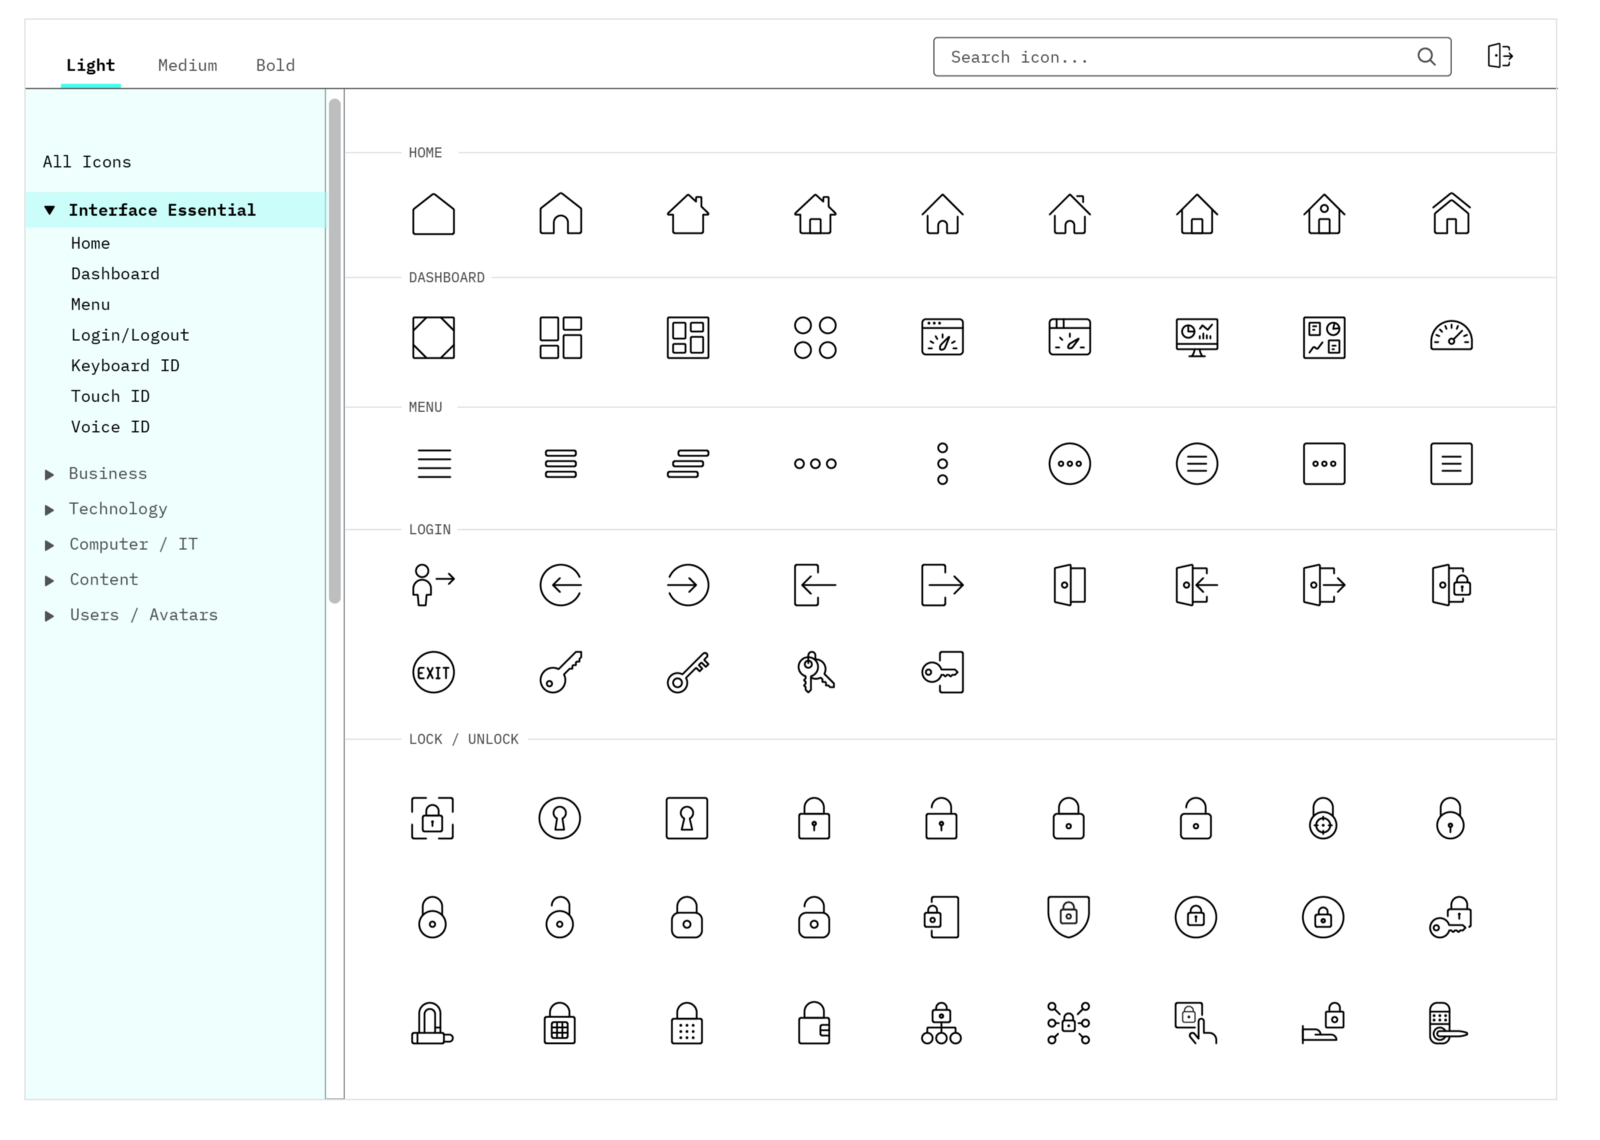Select the house icon with arched door
The width and height of the screenshot is (1600, 1140).
[561, 214]
